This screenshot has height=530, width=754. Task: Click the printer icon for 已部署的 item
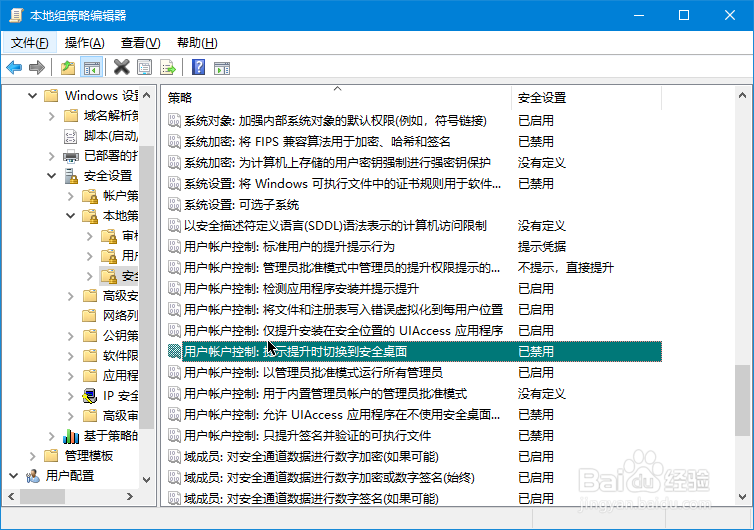71,156
